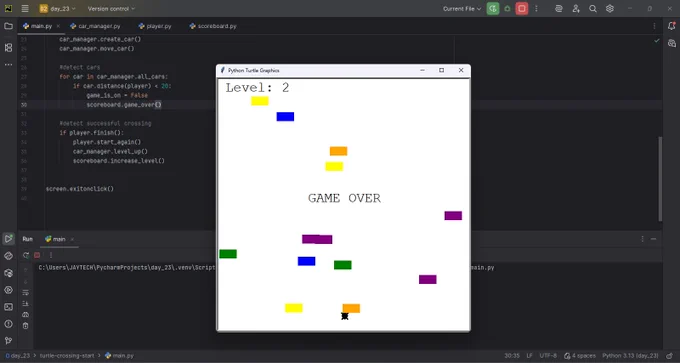
Task: Click main.py breadcrumb in navigation bar
Action: (x=120, y=356)
